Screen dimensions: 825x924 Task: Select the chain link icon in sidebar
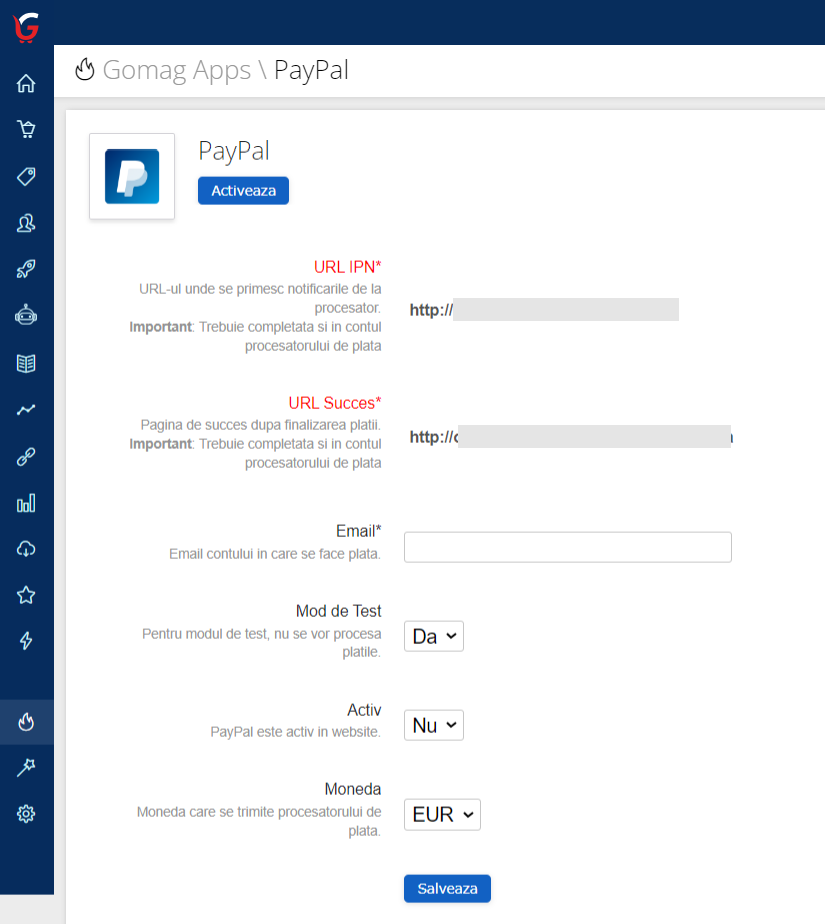click(x=26, y=458)
